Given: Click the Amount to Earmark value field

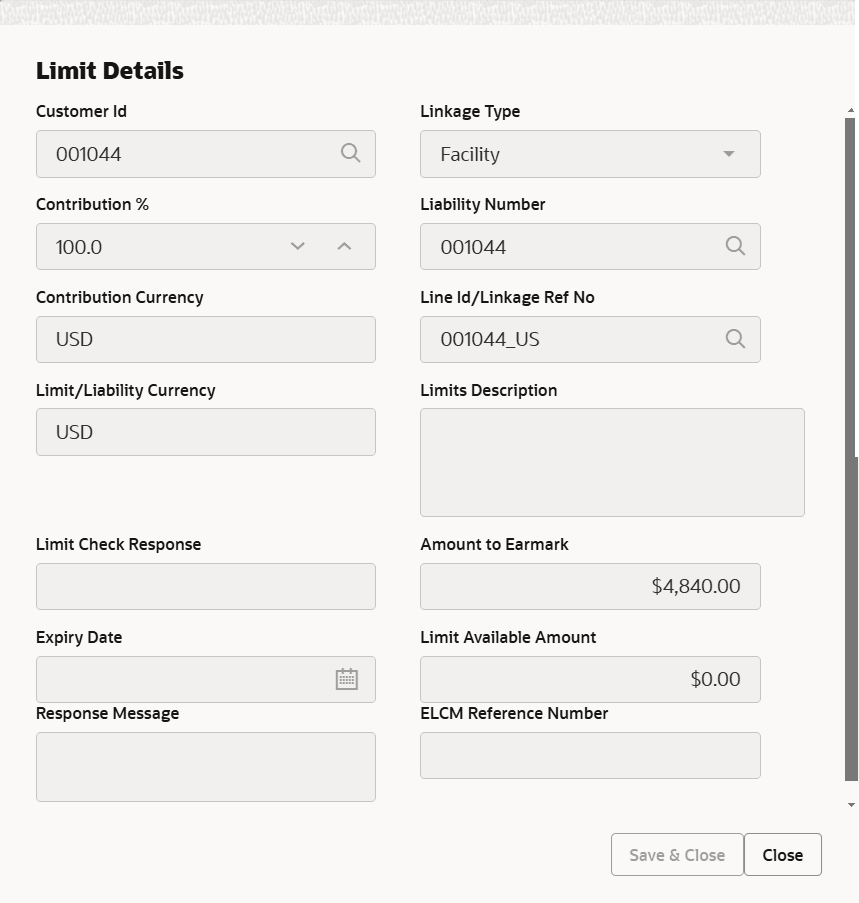Looking at the screenshot, I should (590, 586).
